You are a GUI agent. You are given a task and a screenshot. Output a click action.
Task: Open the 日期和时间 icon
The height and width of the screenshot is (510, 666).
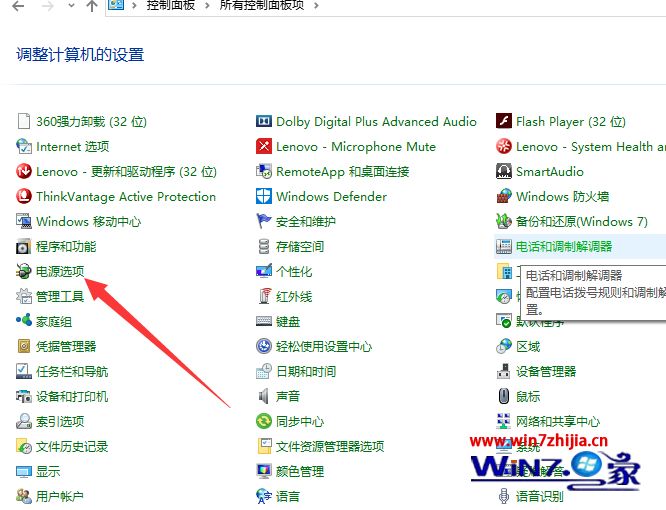[264, 371]
